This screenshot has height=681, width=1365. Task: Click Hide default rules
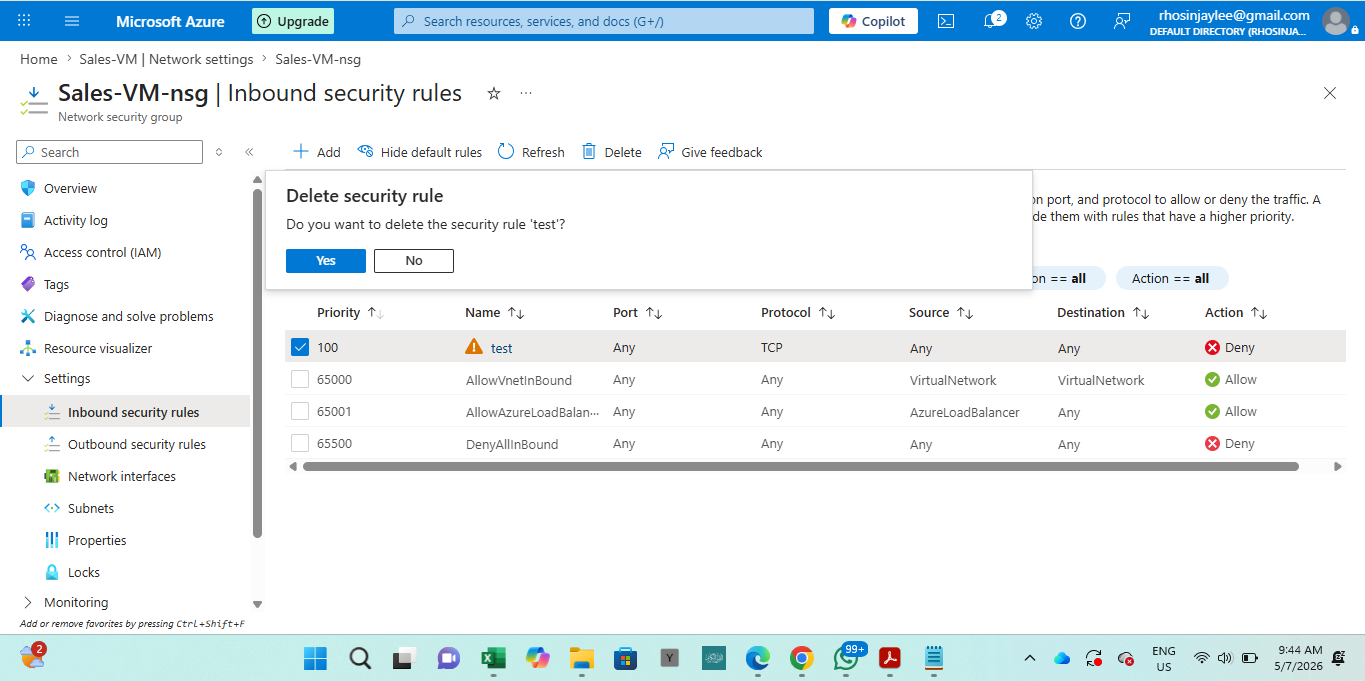(420, 152)
